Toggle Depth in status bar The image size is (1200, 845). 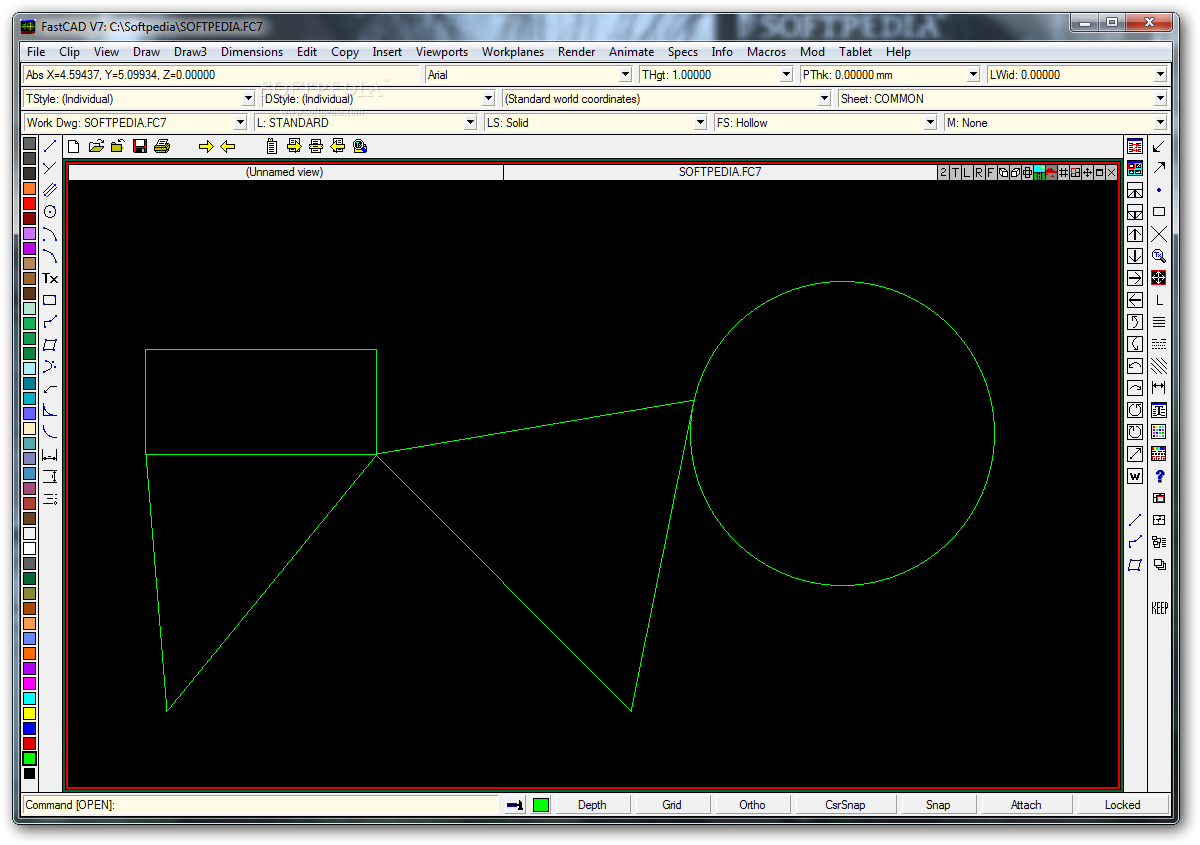click(592, 804)
